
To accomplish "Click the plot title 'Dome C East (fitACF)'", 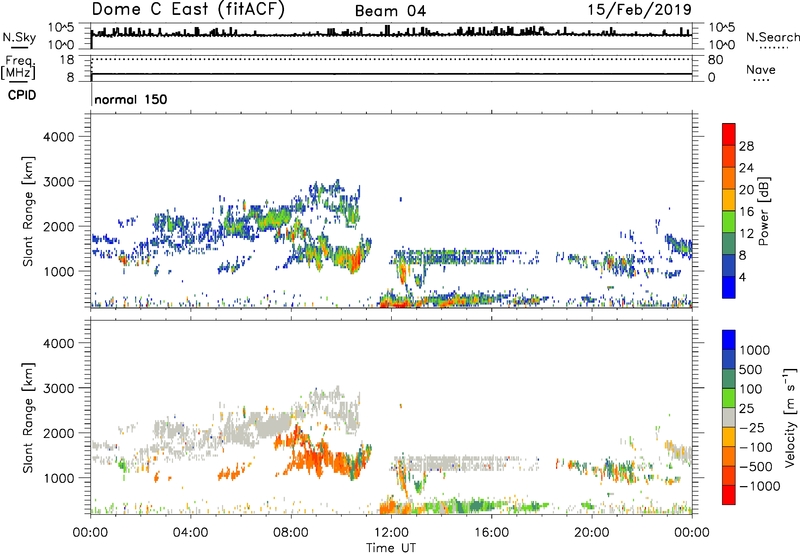I will pos(188,10).
